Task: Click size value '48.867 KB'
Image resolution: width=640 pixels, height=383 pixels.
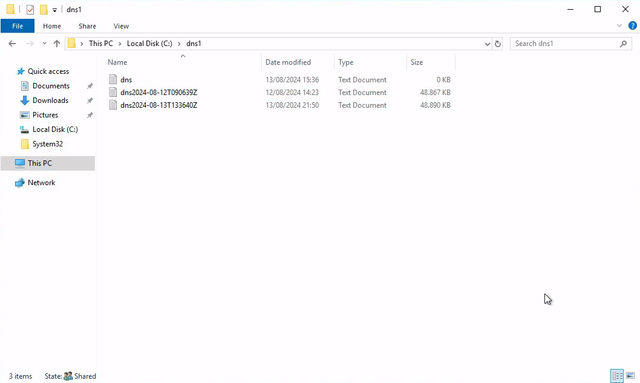Action: click(435, 92)
